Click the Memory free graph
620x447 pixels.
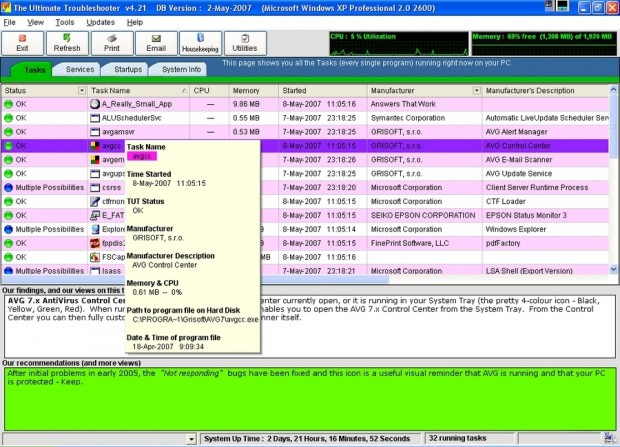[x=544, y=44]
